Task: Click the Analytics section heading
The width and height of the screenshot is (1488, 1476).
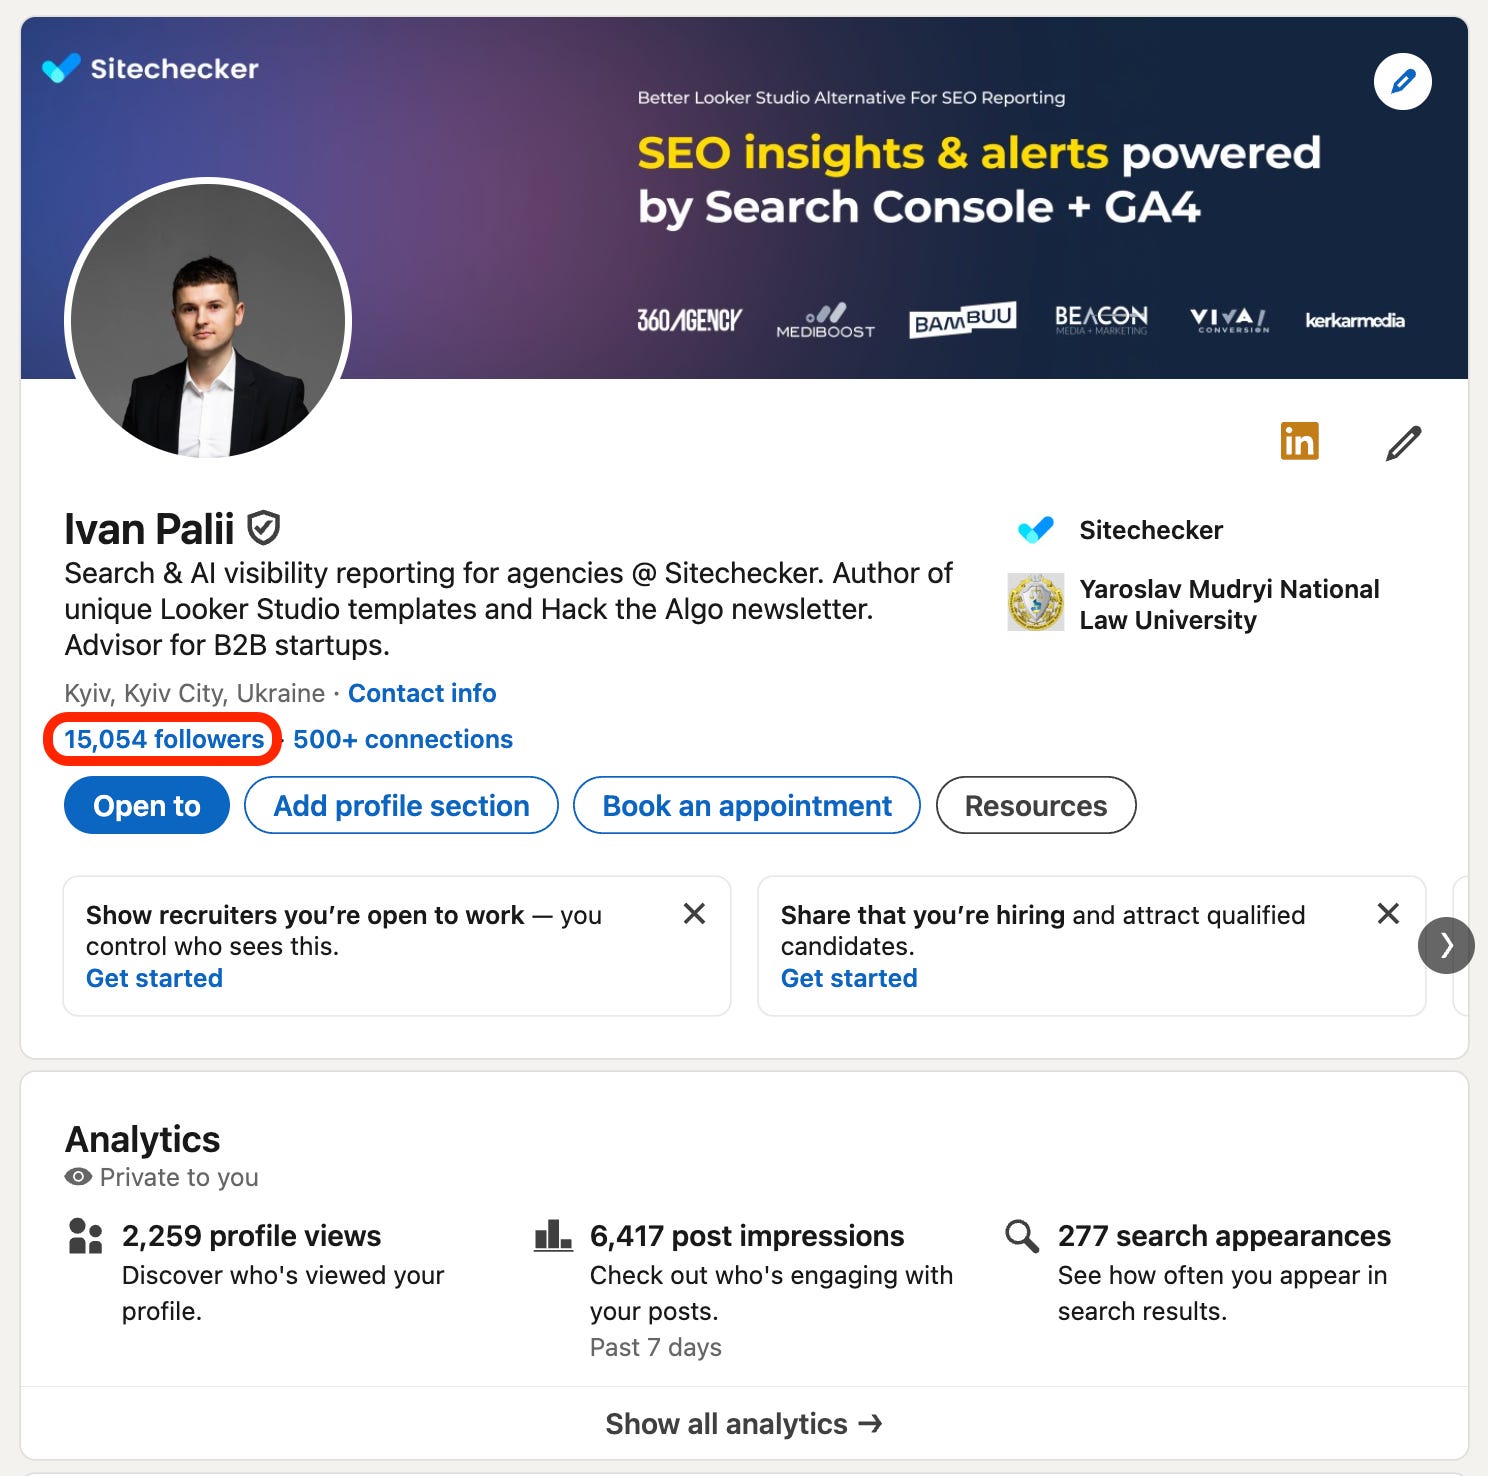Action: click(142, 1139)
